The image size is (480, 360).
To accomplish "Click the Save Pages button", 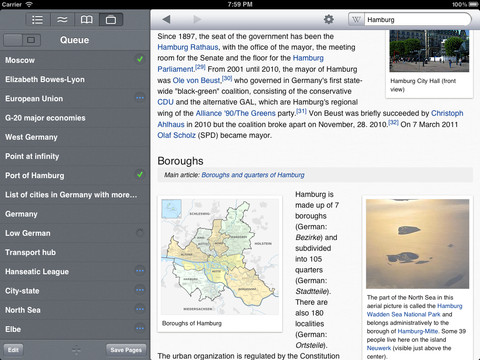I will click(126, 350).
